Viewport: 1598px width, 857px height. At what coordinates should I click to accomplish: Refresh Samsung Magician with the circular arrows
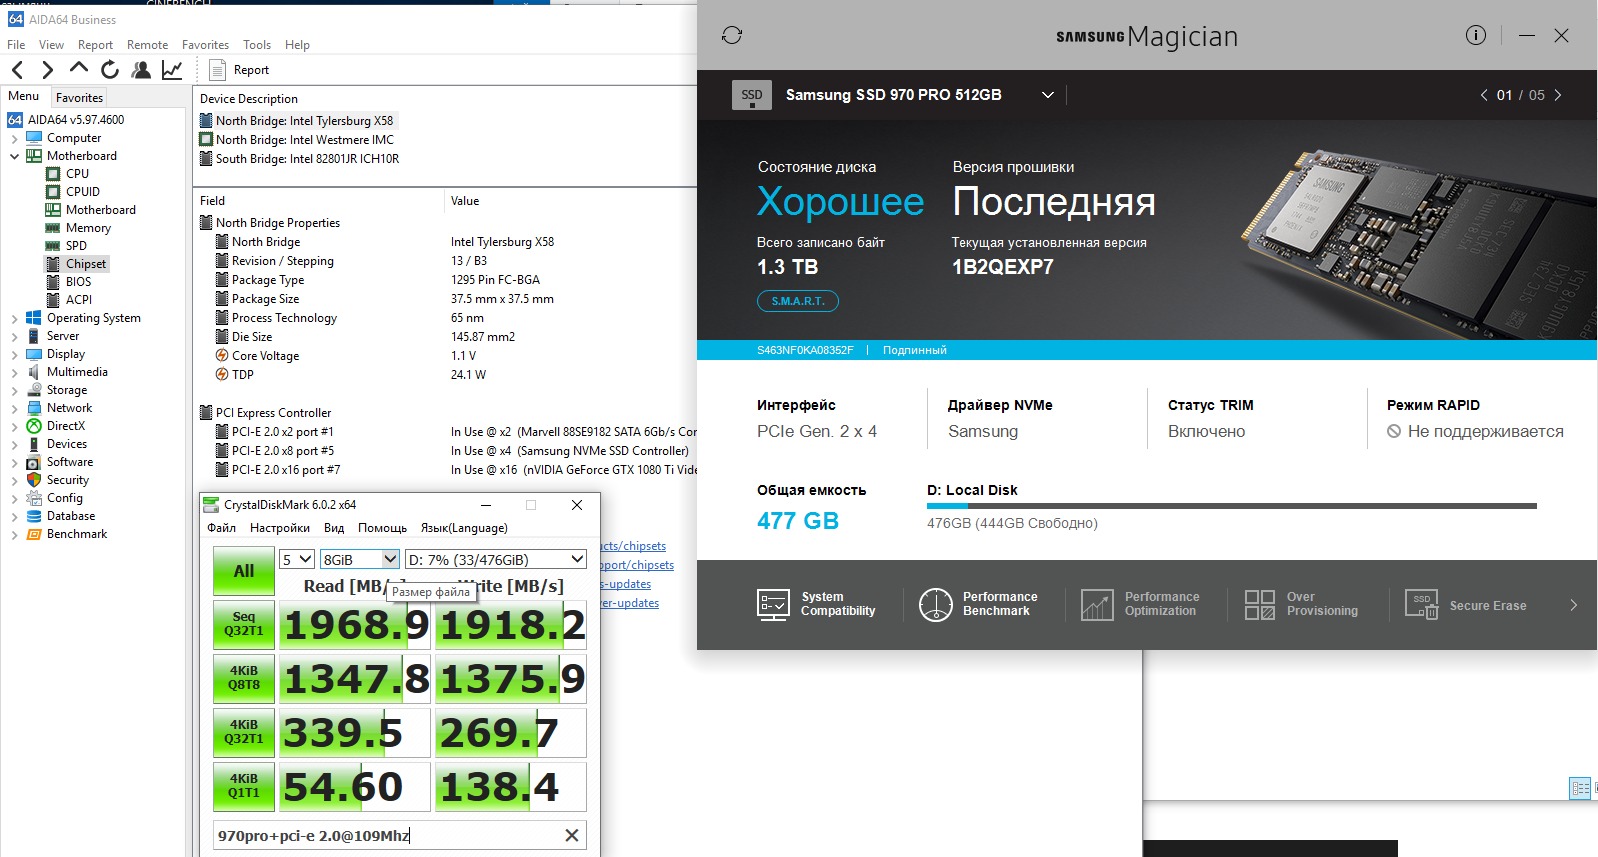pos(732,35)
